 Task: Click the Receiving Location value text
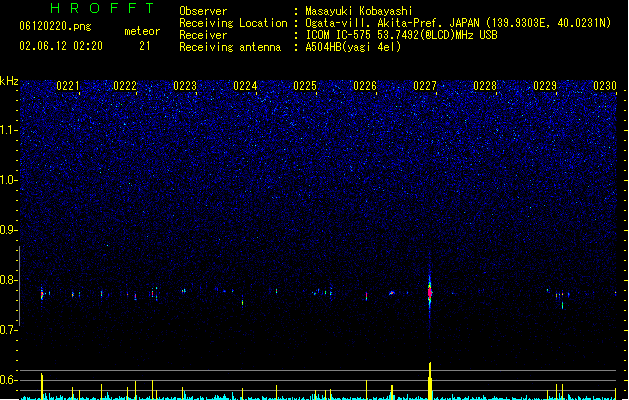458,23
